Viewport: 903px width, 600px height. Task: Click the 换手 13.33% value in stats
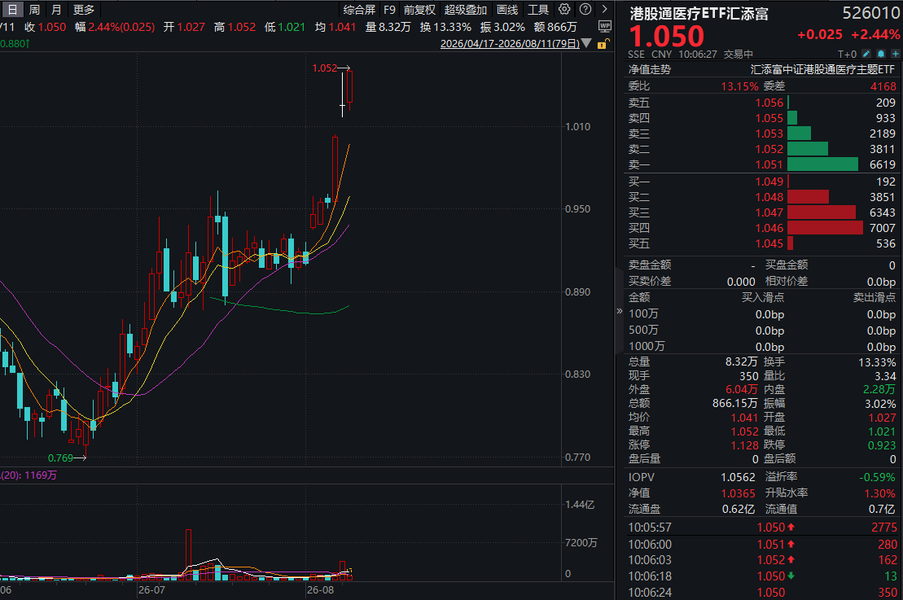tap(877, 362)
